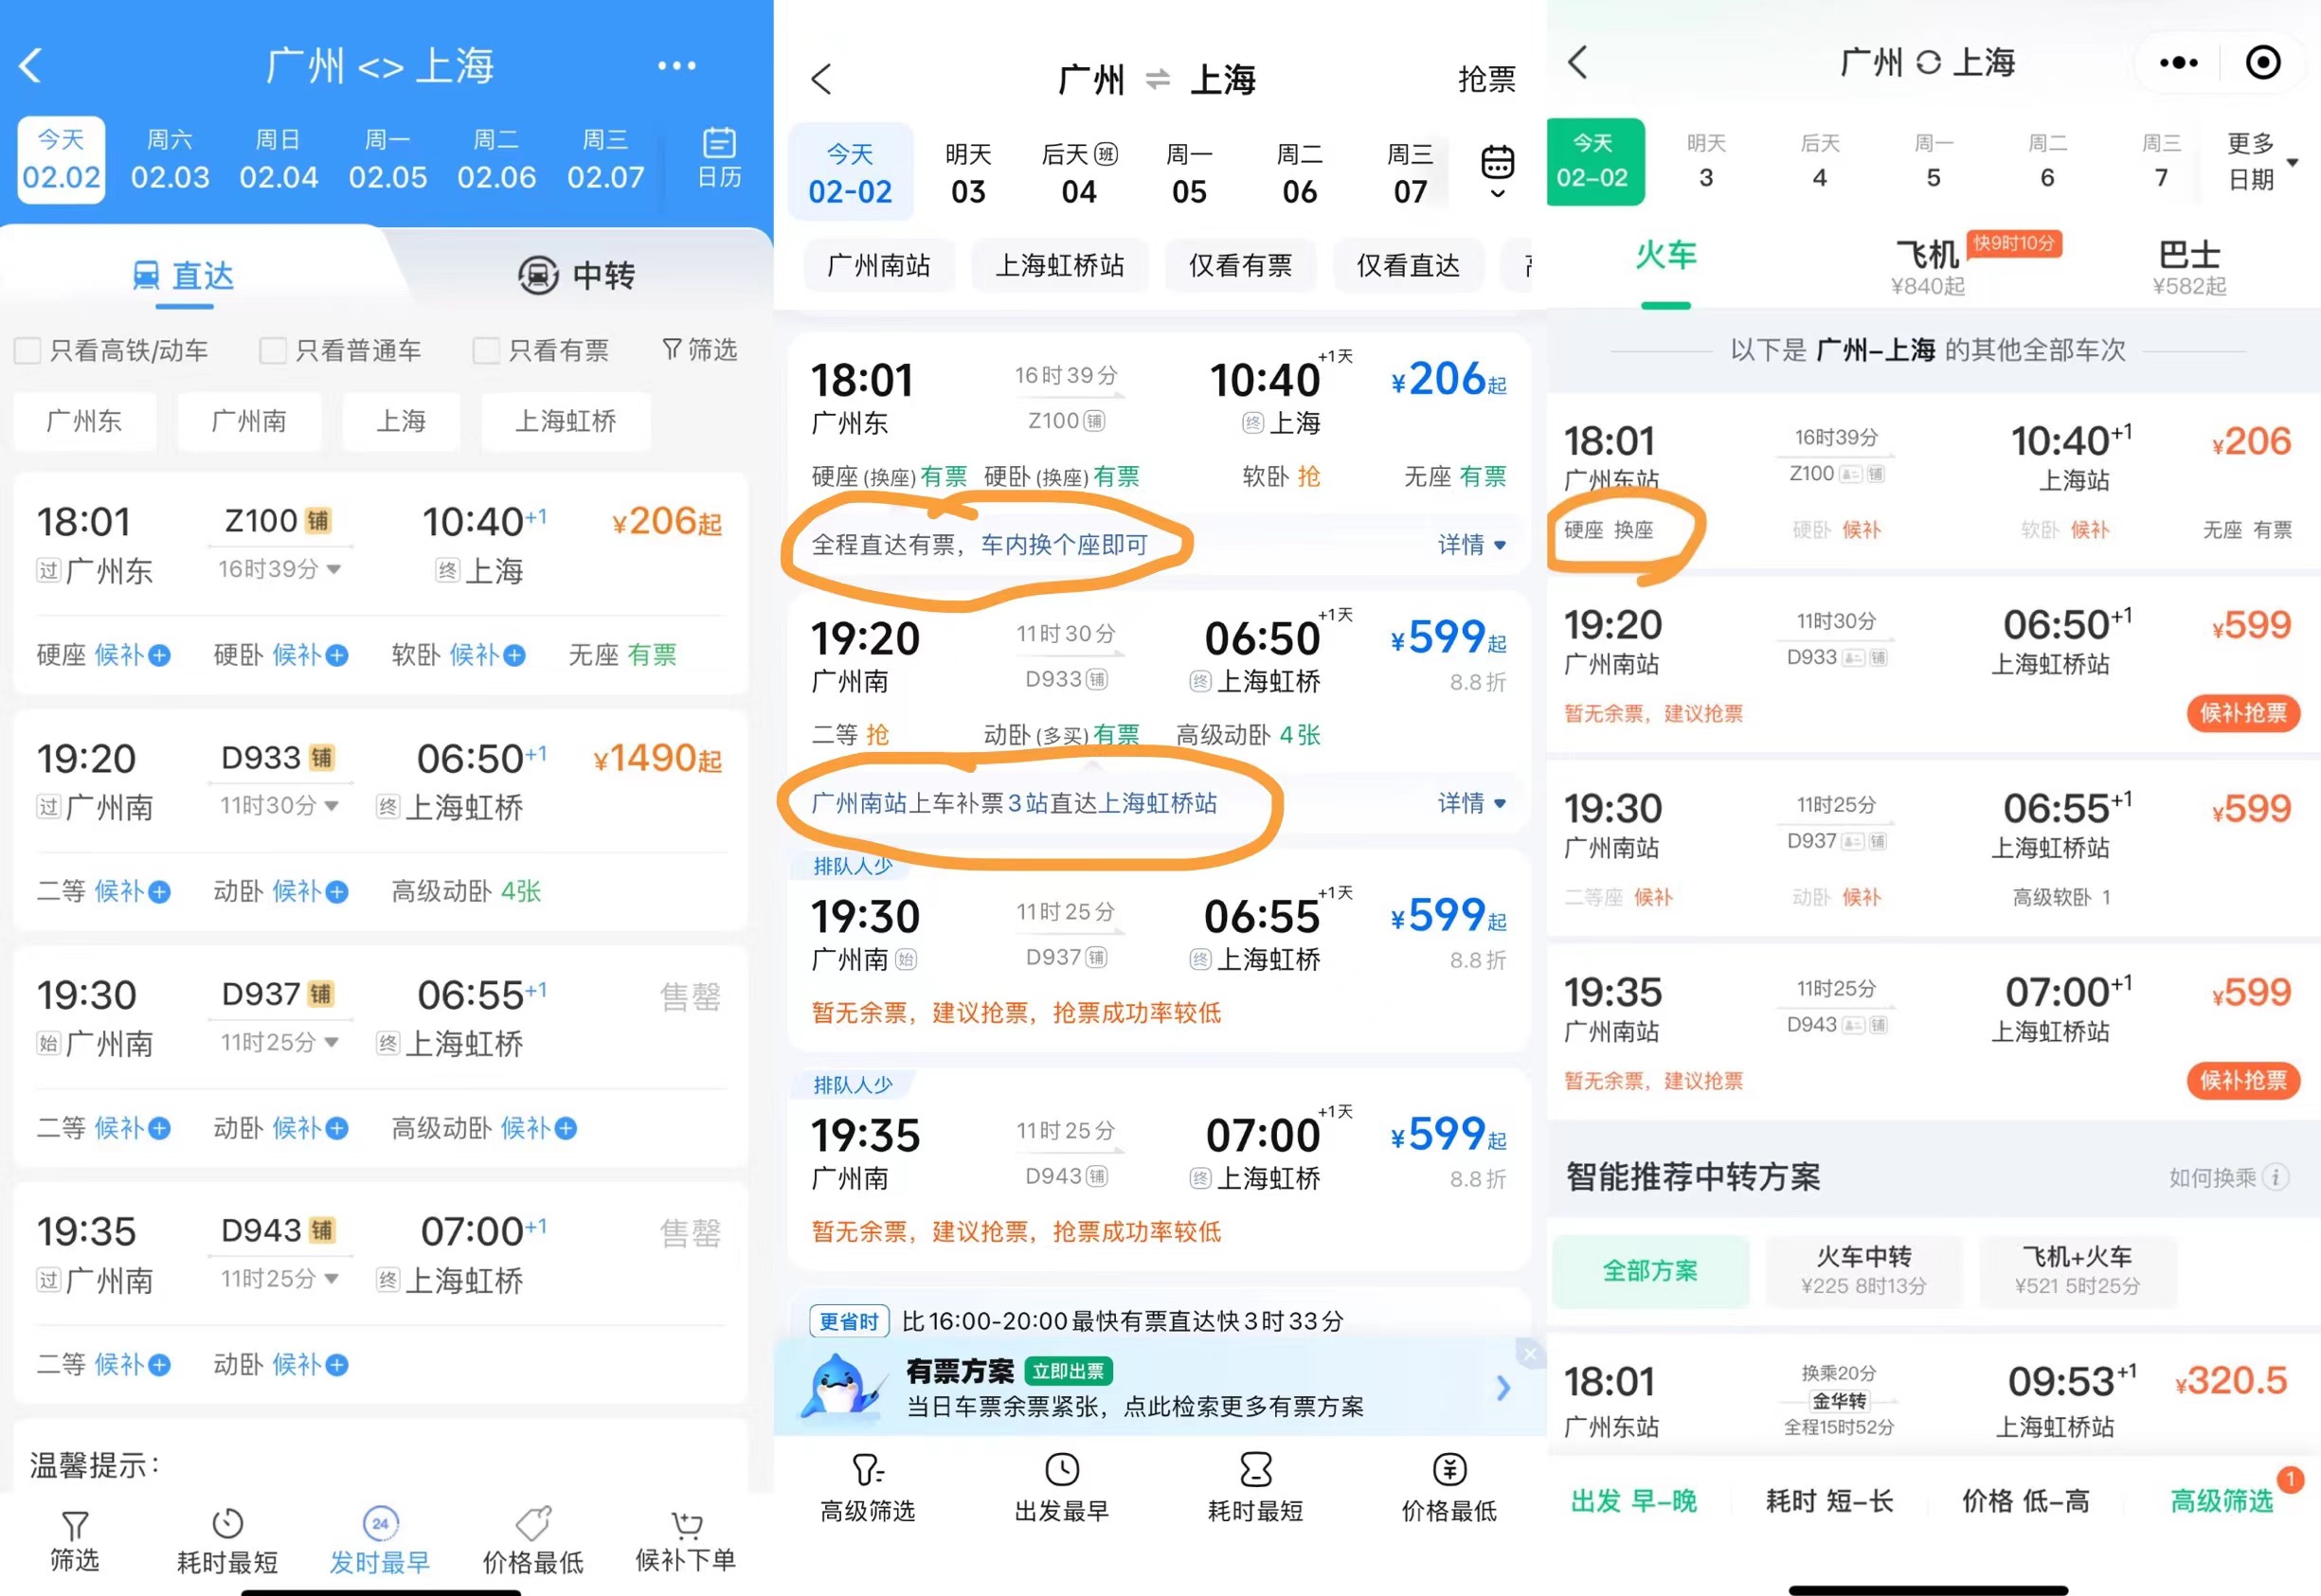This screenshot has height=1596, width=2321.
Task: Enable the 只看普通车 checkbox
Action: click(x=272, y=351)
